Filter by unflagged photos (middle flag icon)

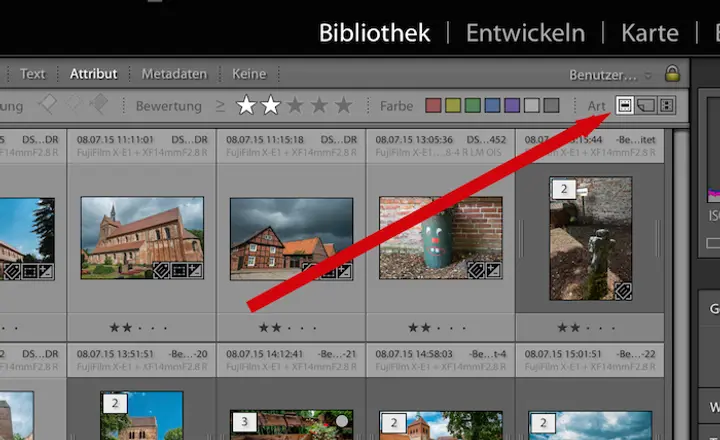click(73, 105)
